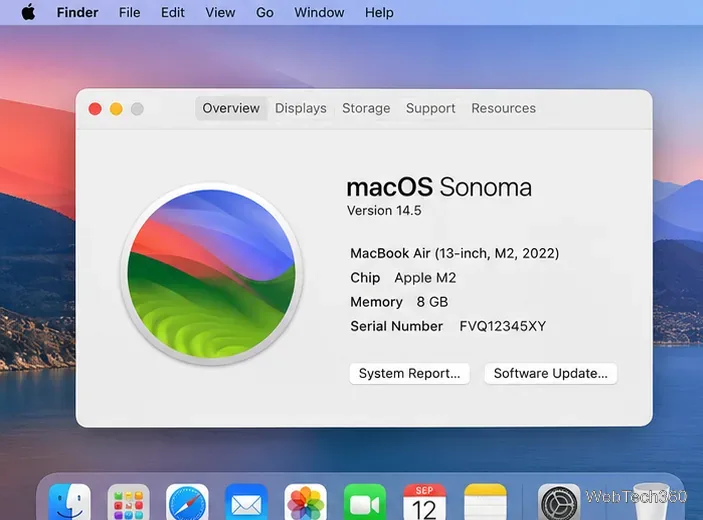
Task: Click the System Report... button
Action: 409,373
